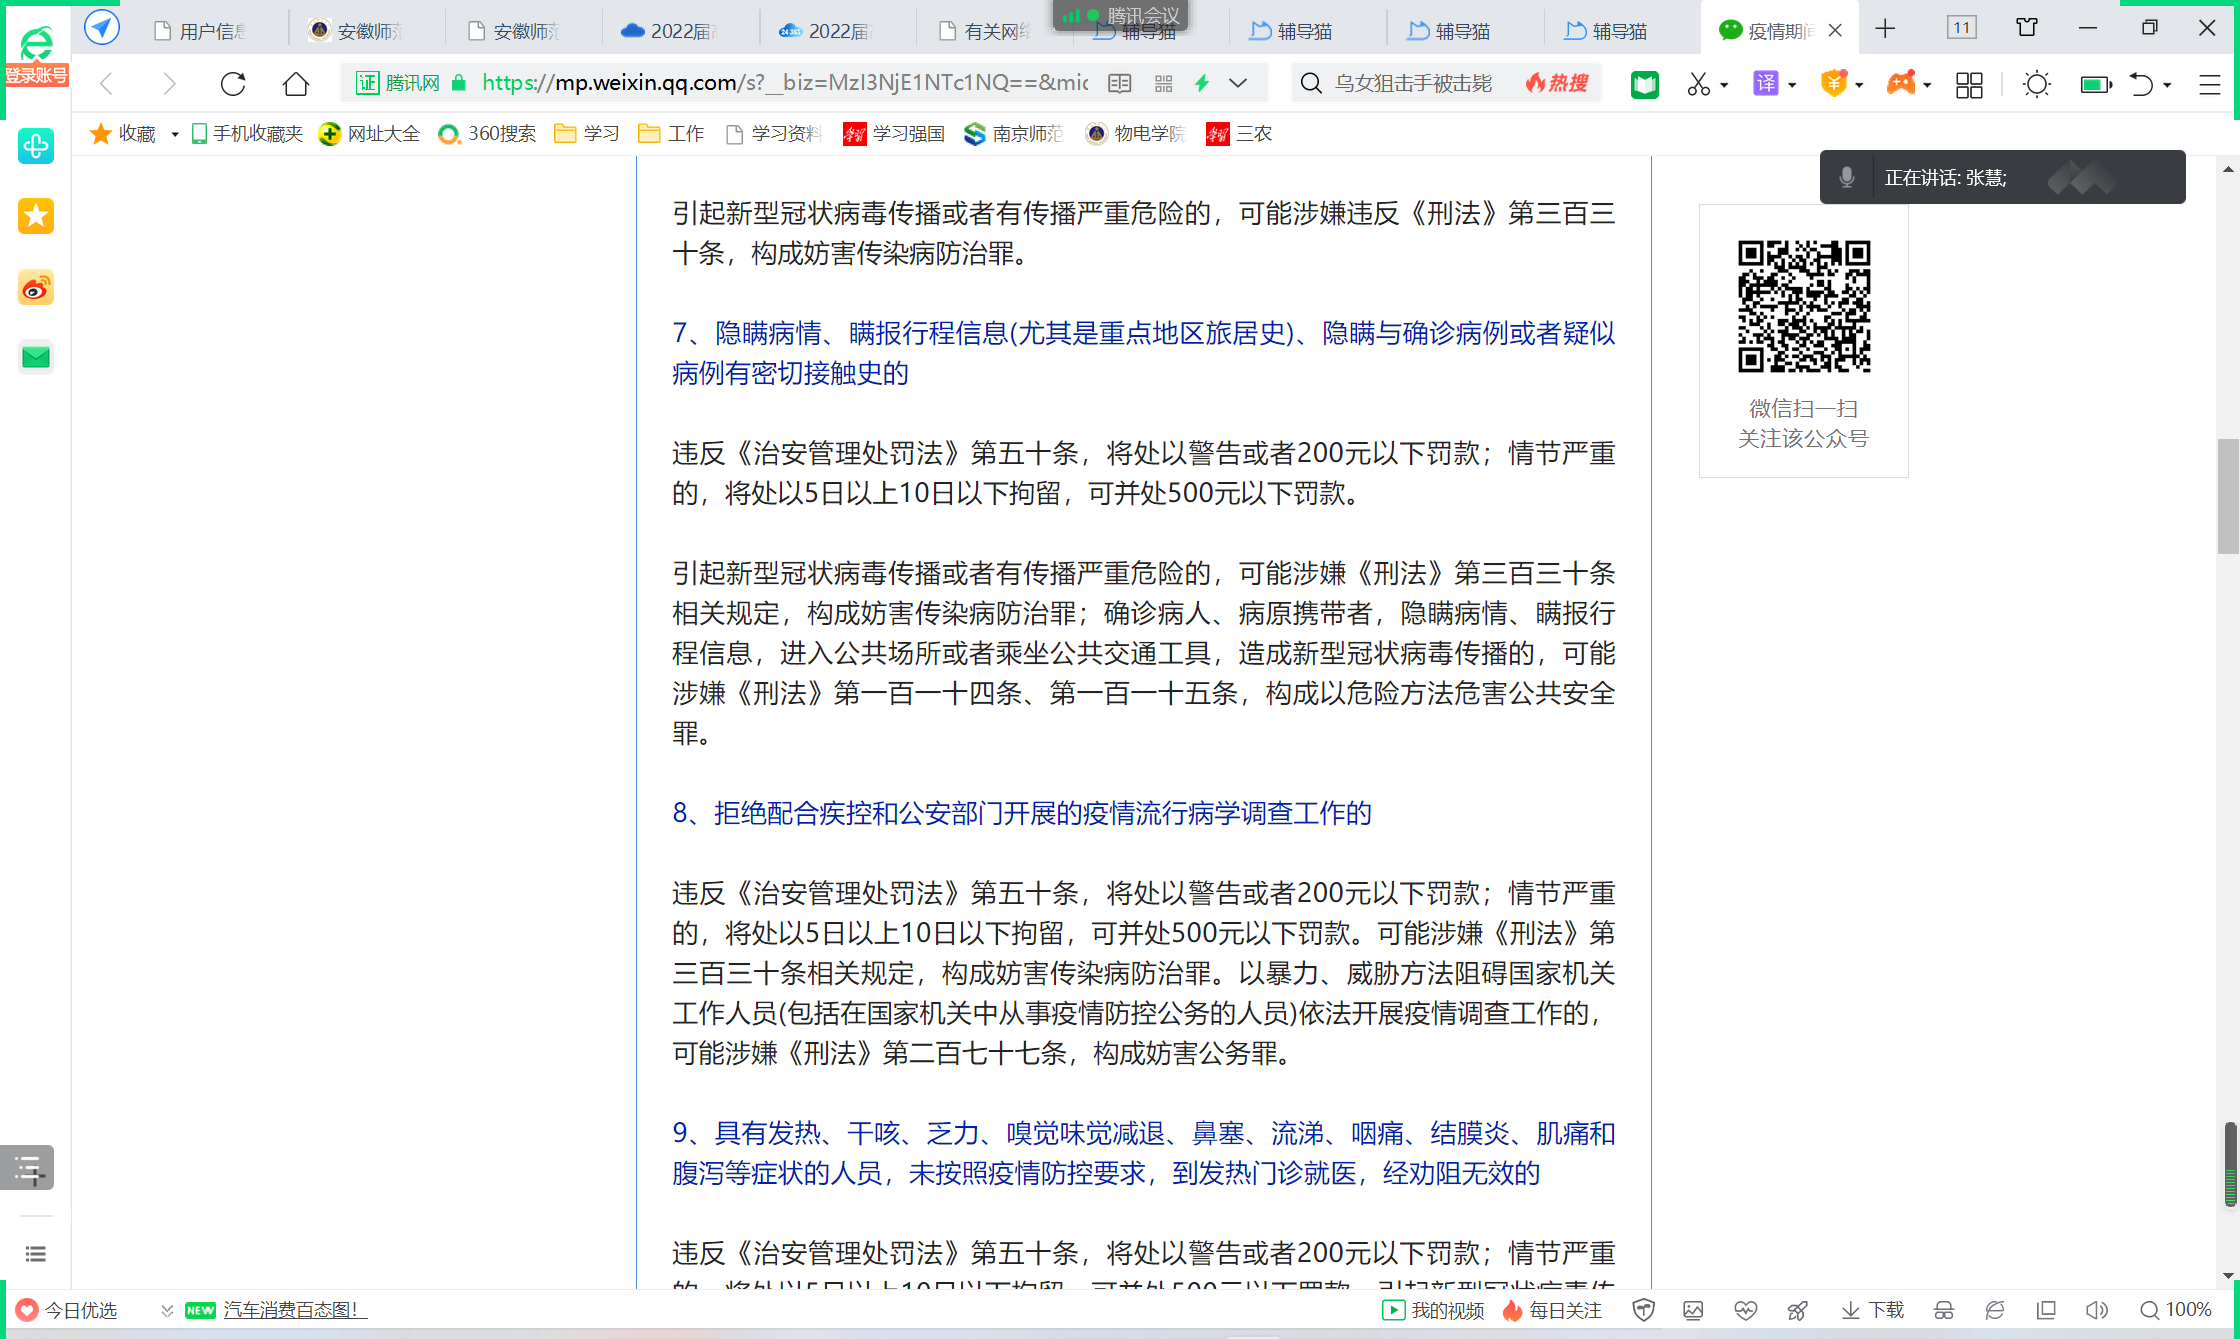Open the translate tool icon

click(x=1766, y=84)
